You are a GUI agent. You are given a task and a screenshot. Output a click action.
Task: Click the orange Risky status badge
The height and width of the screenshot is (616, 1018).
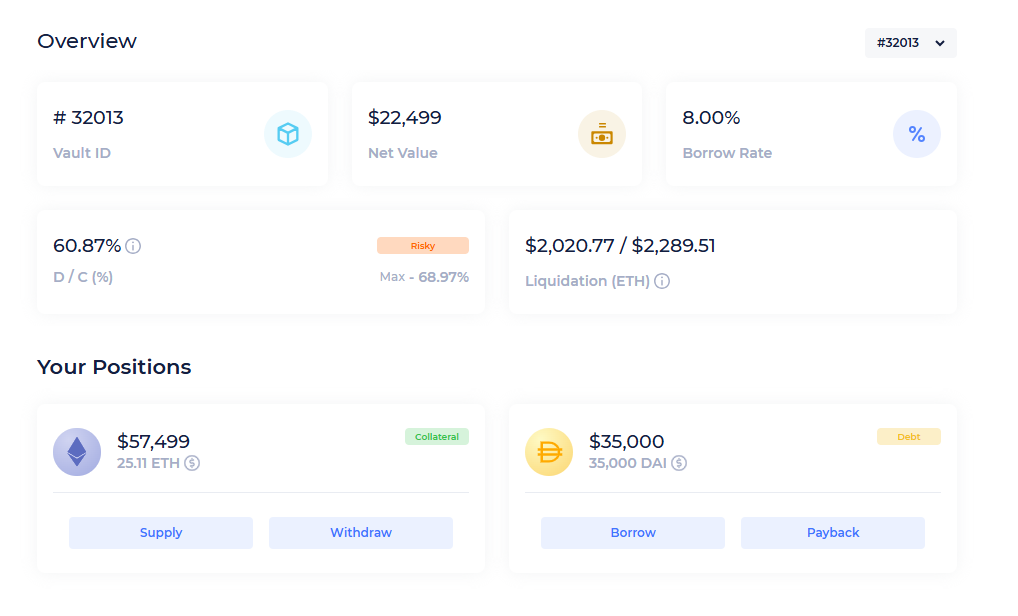[x=422, y=246]
